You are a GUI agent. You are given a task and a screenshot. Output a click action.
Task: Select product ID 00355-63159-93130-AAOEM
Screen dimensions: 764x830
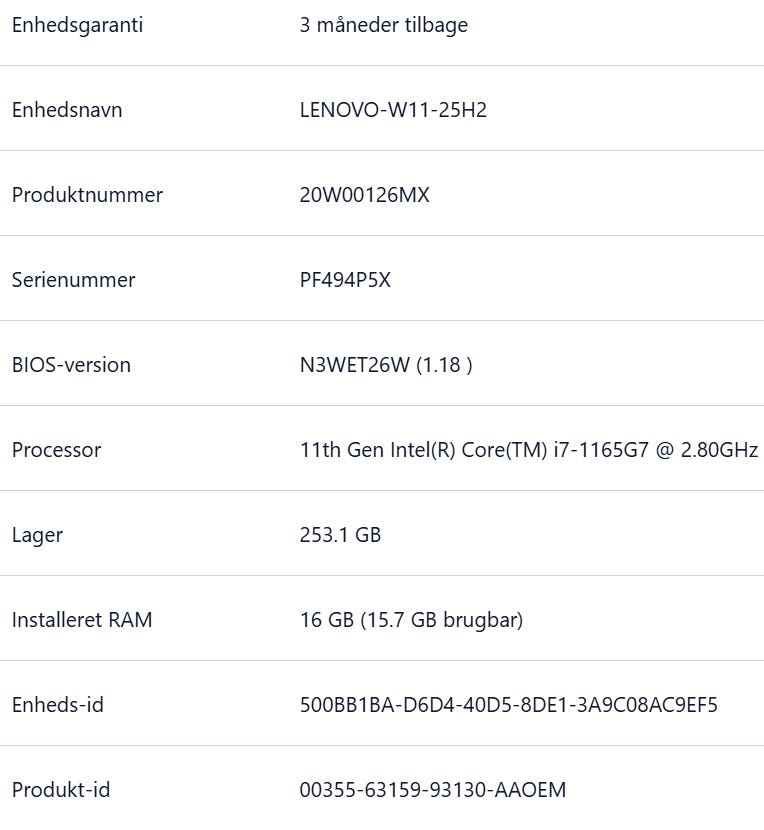click(x=432, y=790)
